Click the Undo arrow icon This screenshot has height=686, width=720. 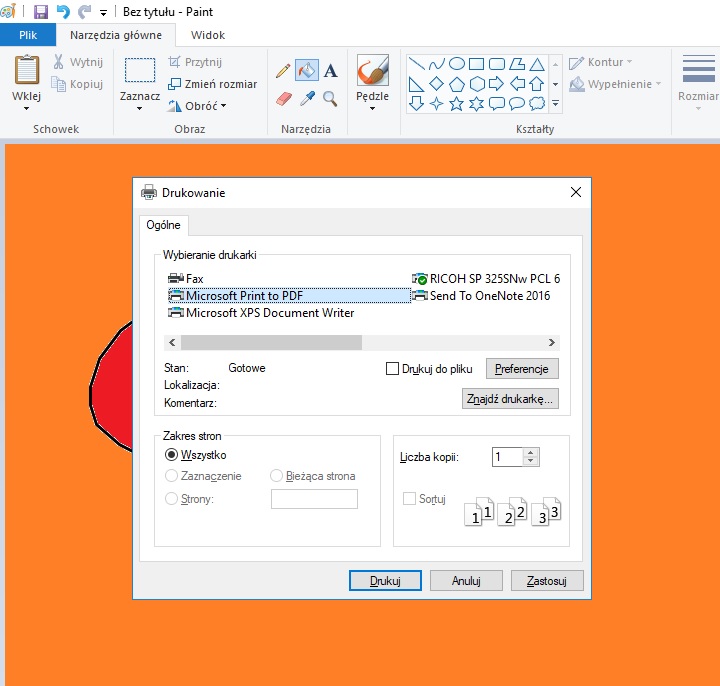(63, 12)
